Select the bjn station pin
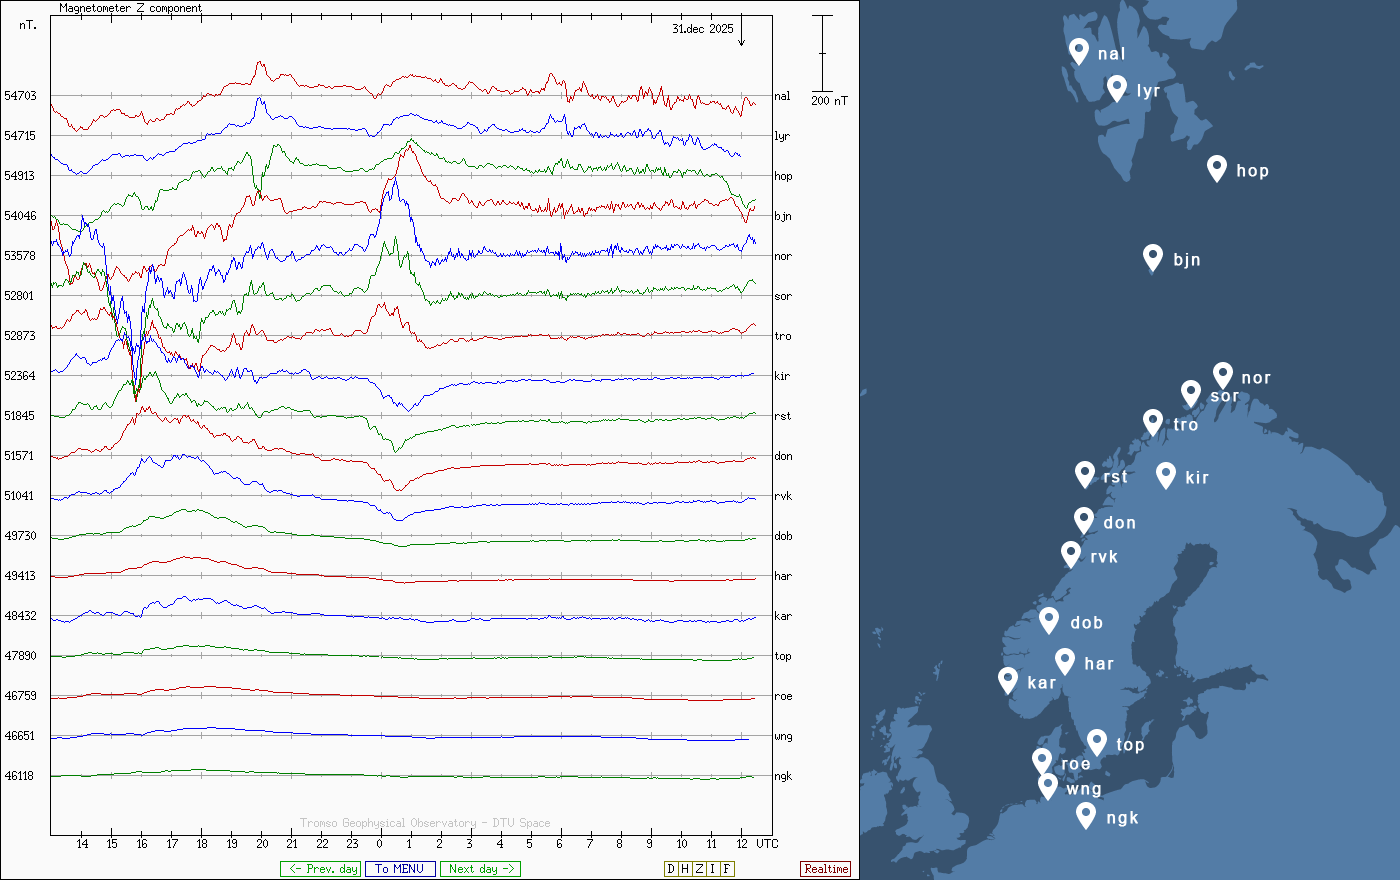The height and width of the screenshot is (880, 1400). (1153, 257)
